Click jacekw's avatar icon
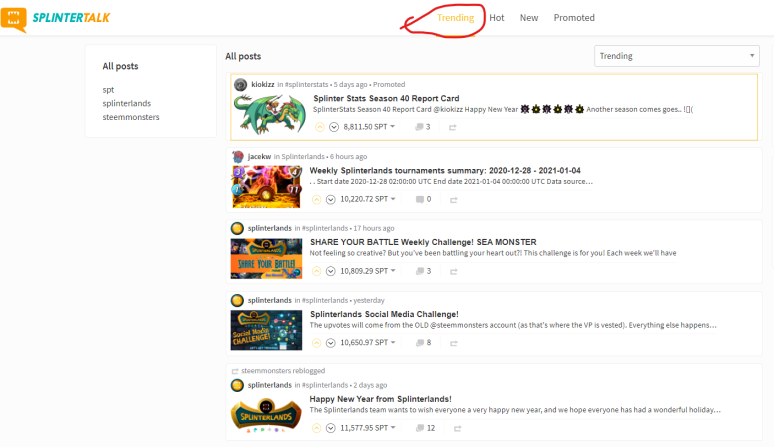 pos(238,156)
